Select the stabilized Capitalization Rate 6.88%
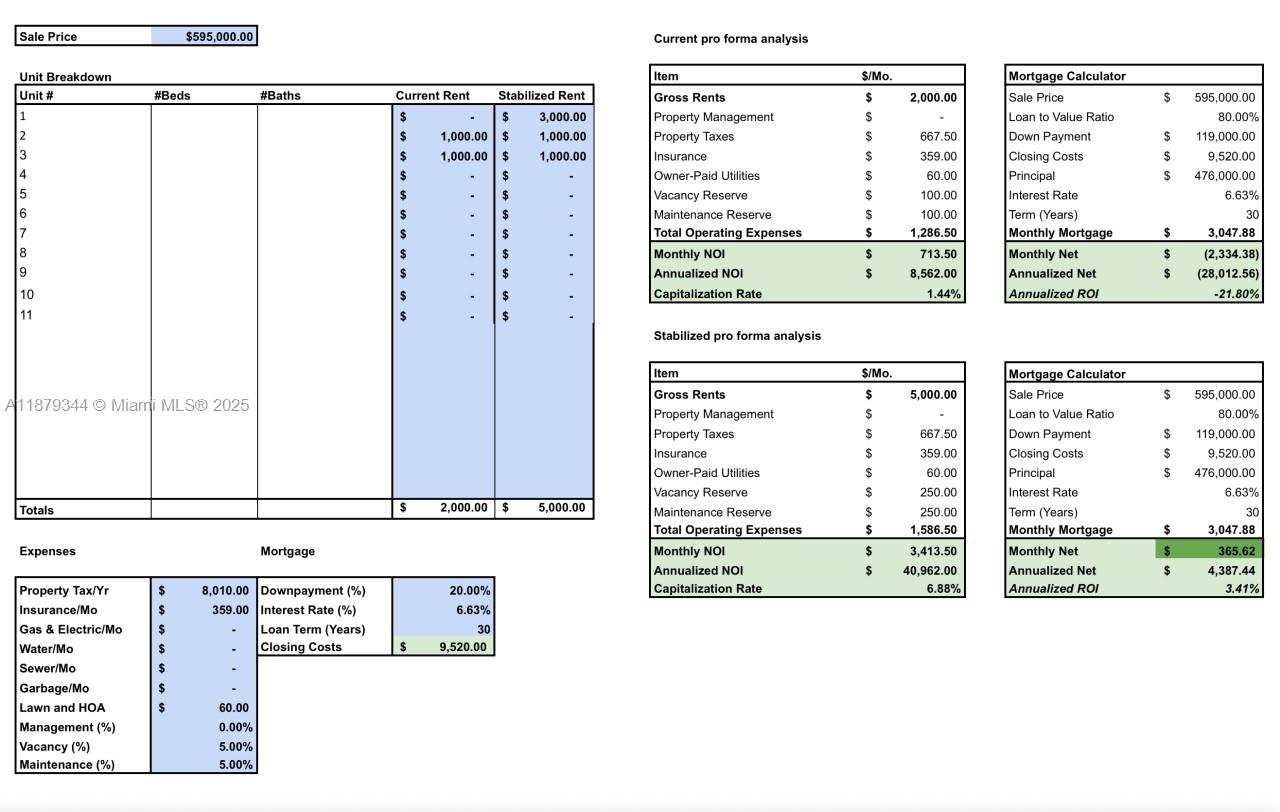Image resolution: width=1280 pixels, height=812 pixels. point(942,589)
